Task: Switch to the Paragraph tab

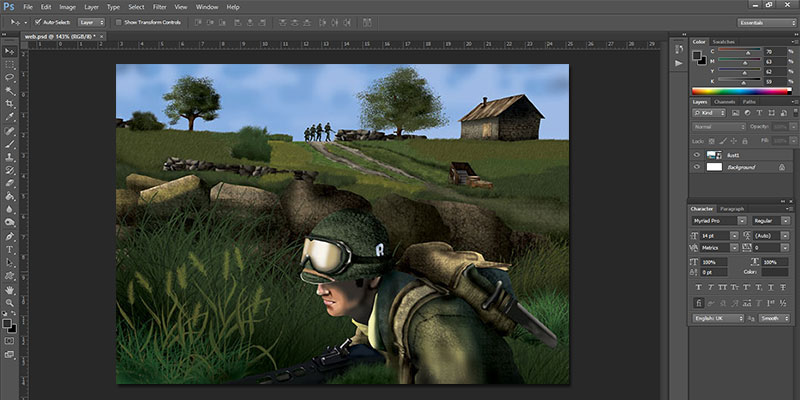Action: tap(733, 209)
